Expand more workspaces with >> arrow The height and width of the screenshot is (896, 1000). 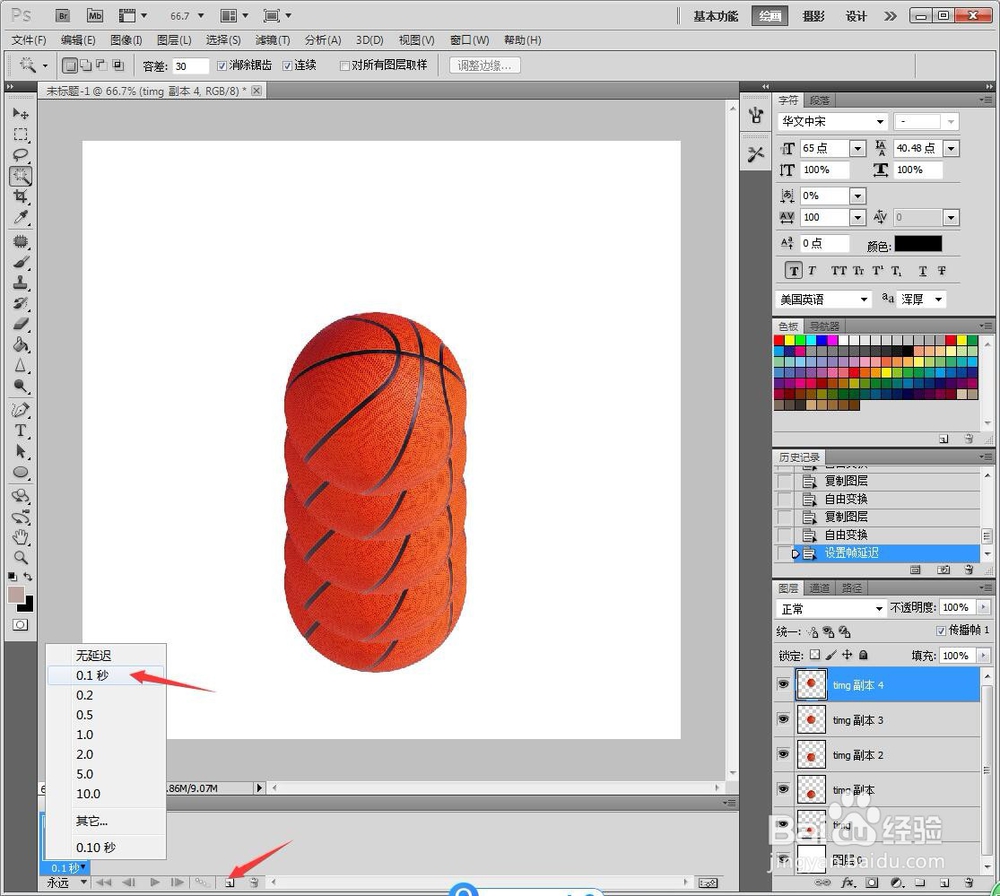890,16
